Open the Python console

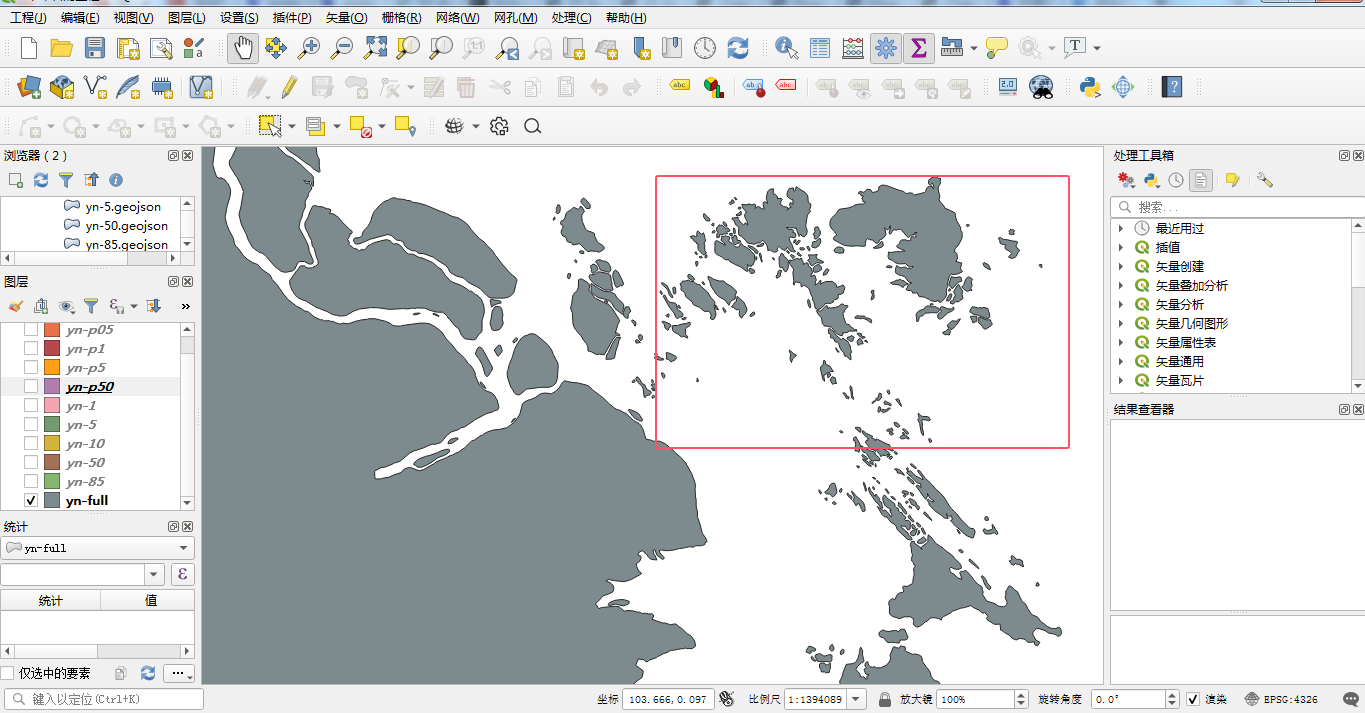1090,87
